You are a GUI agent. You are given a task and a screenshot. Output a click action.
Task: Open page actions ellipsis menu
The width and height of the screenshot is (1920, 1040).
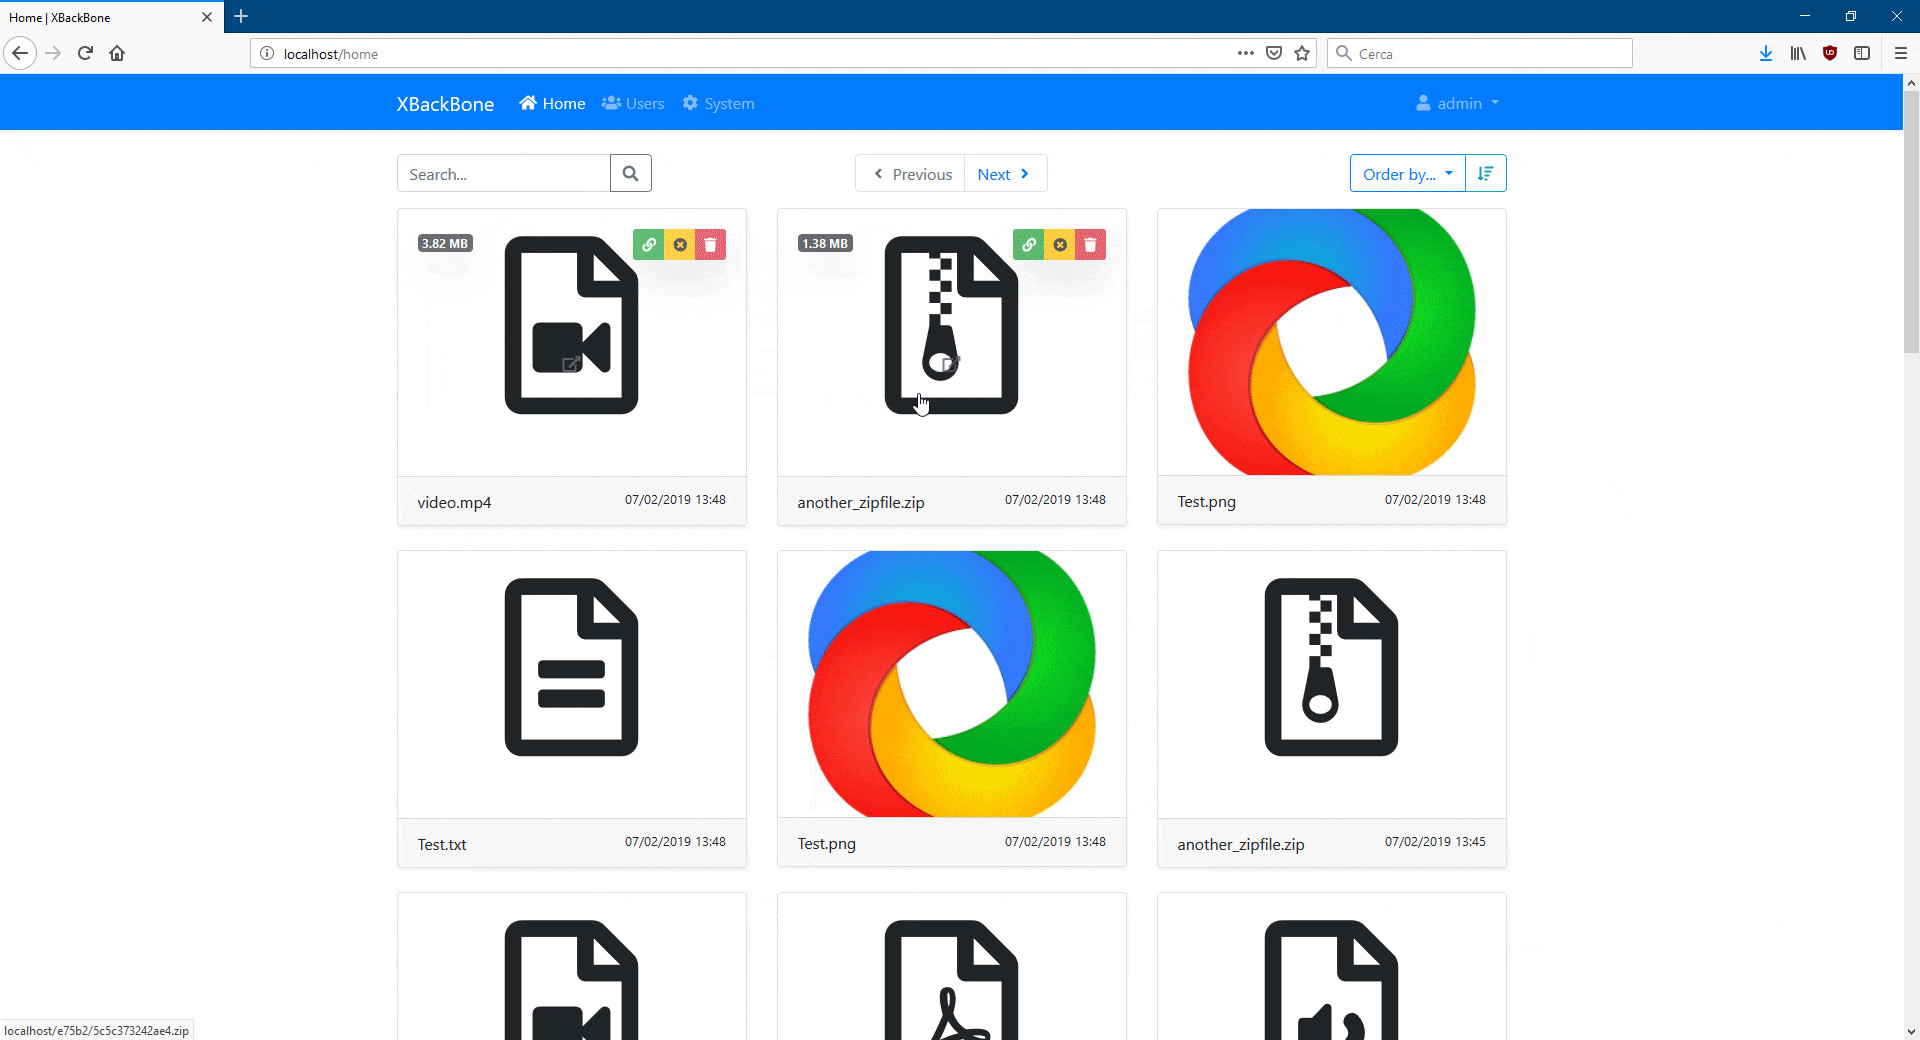click(x=1246, y=53)
